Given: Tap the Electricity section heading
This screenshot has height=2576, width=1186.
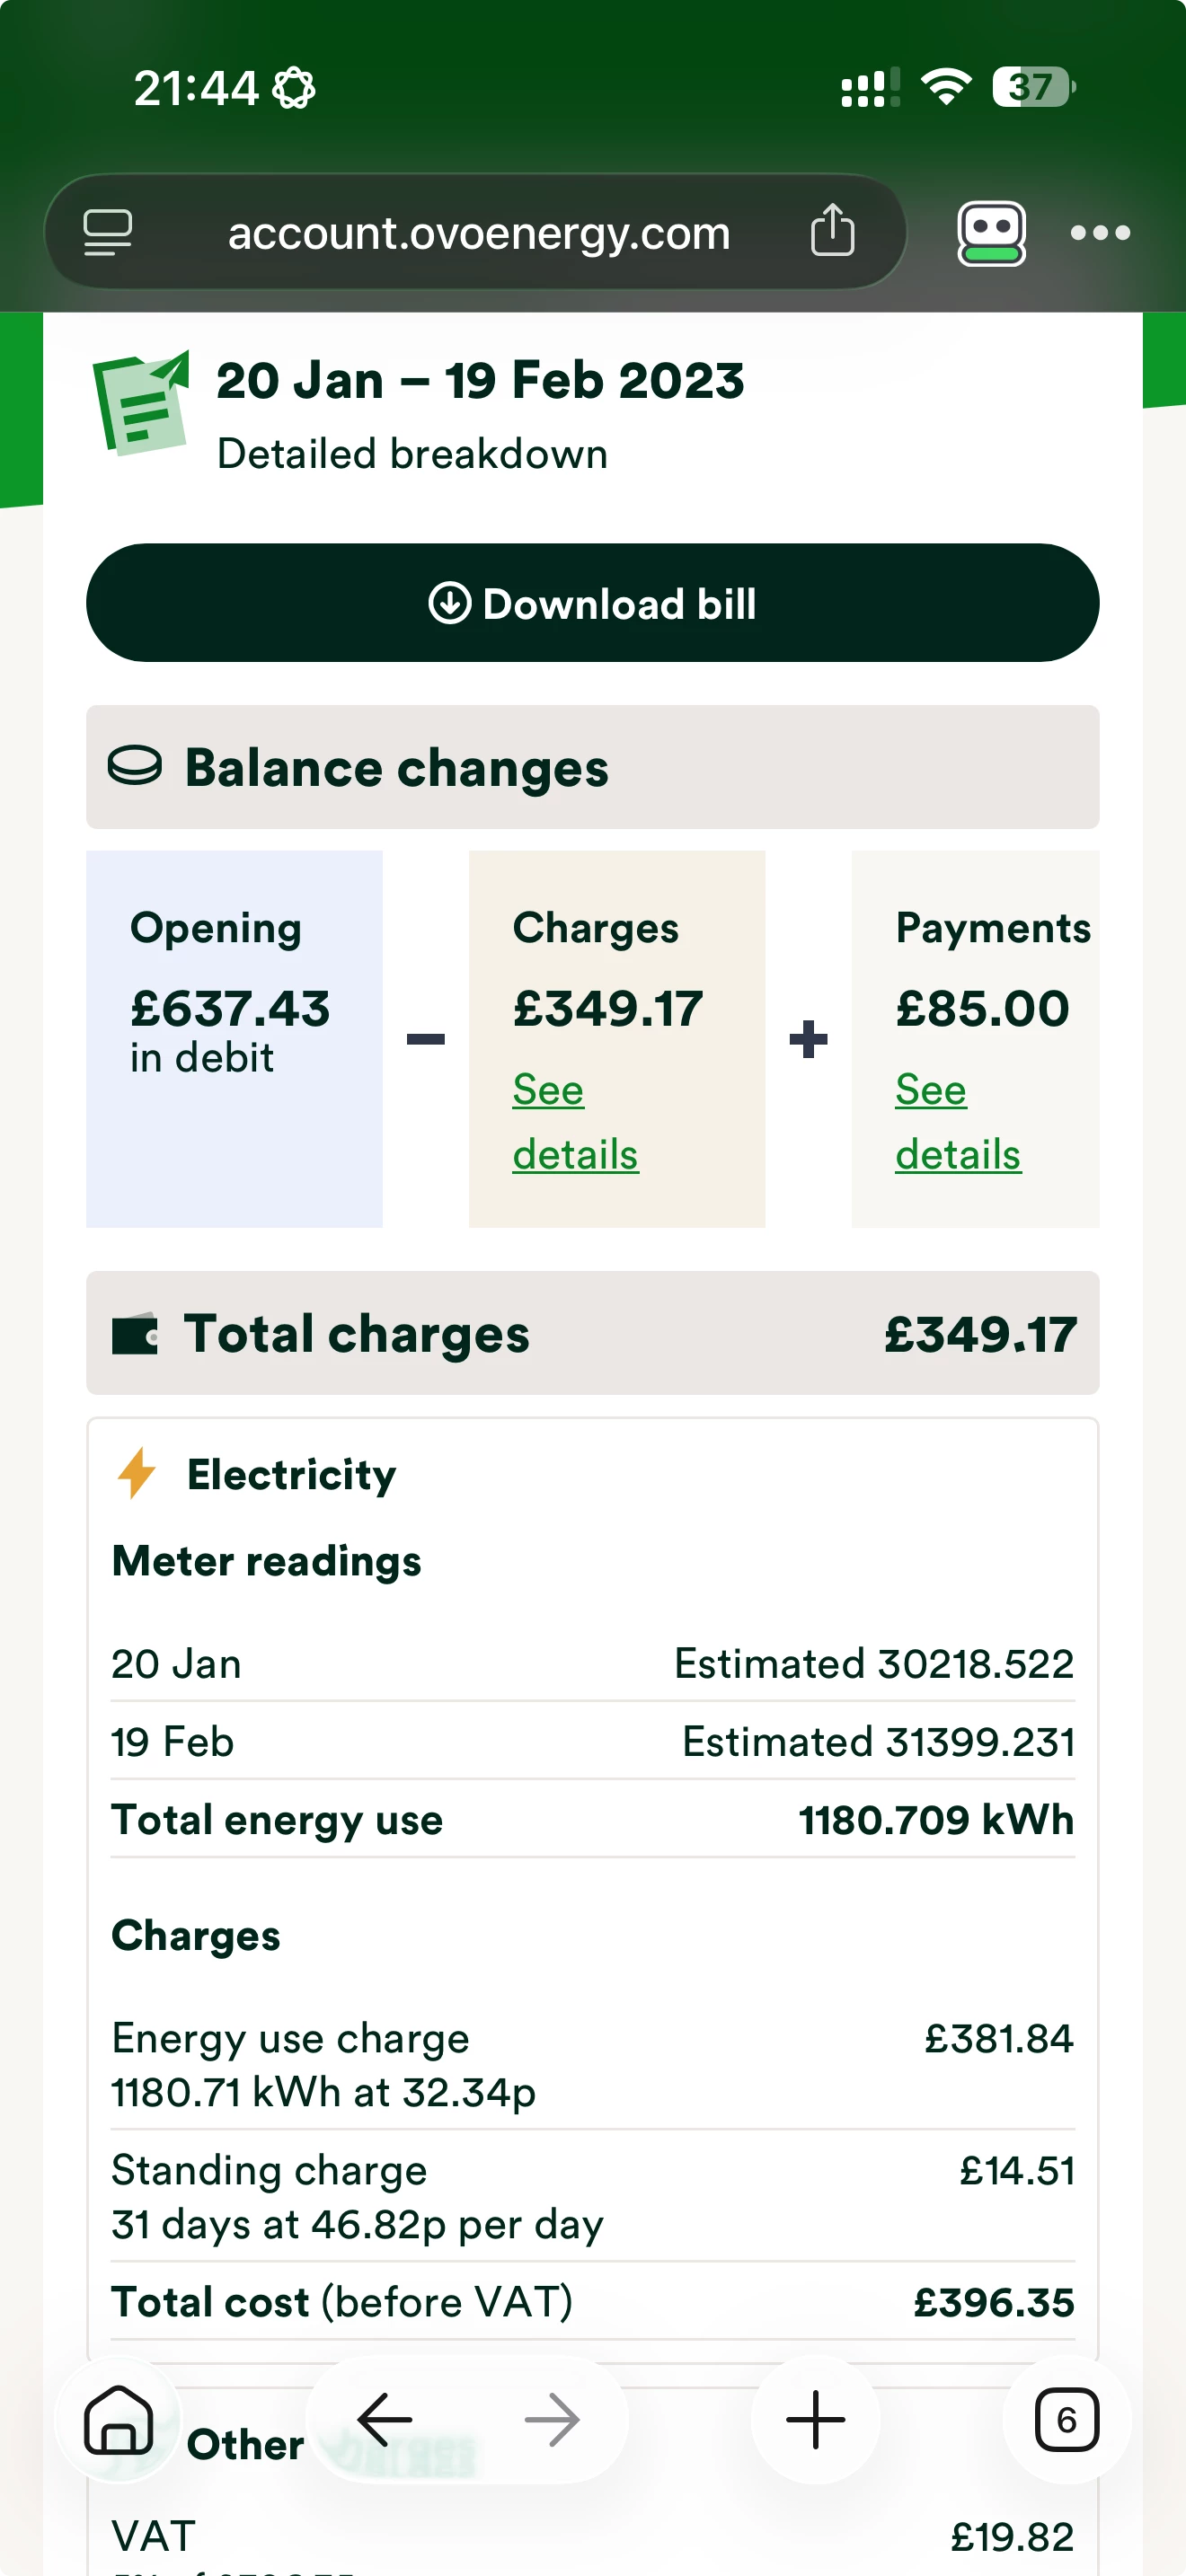Looking at the screenshot, I should coord(291,1474).
